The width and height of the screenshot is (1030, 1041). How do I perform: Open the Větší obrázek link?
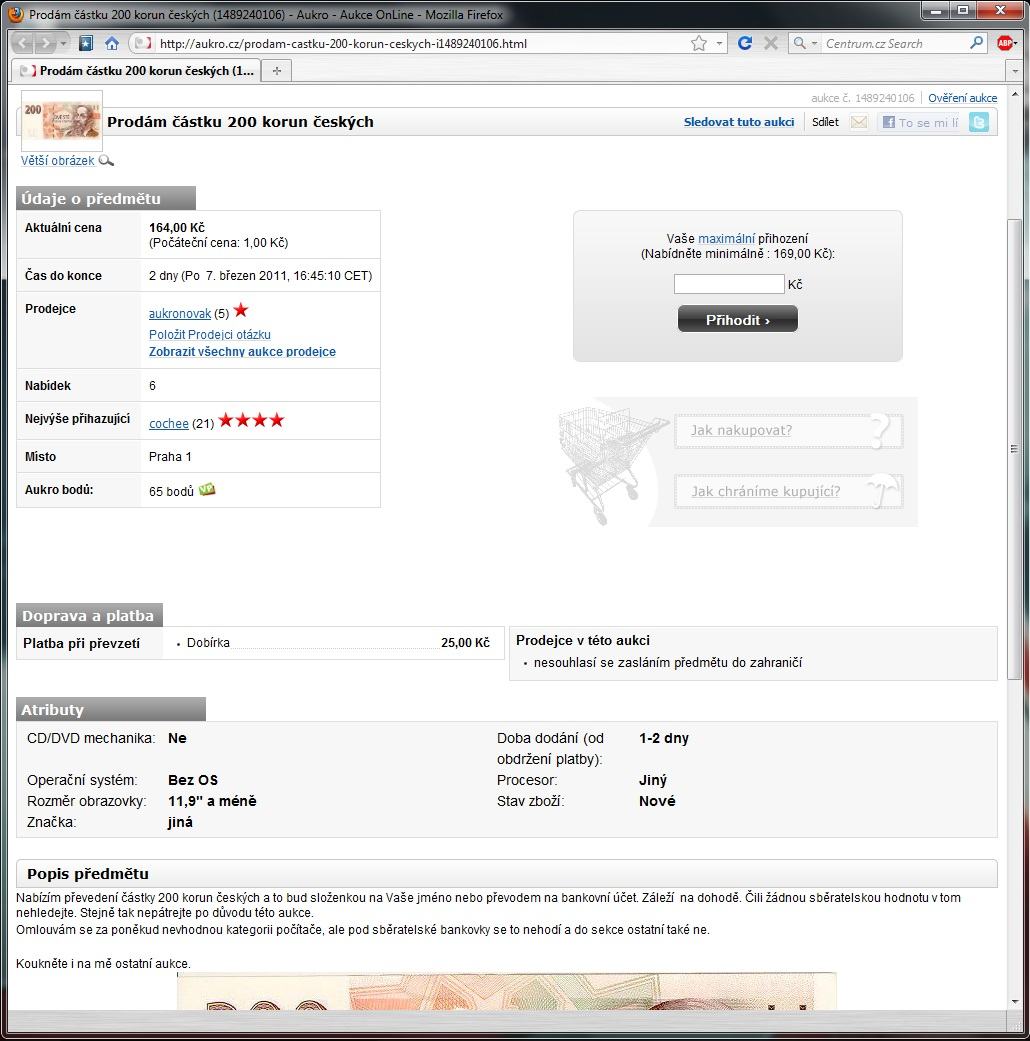pyautogui.click(x=57, y=161)
